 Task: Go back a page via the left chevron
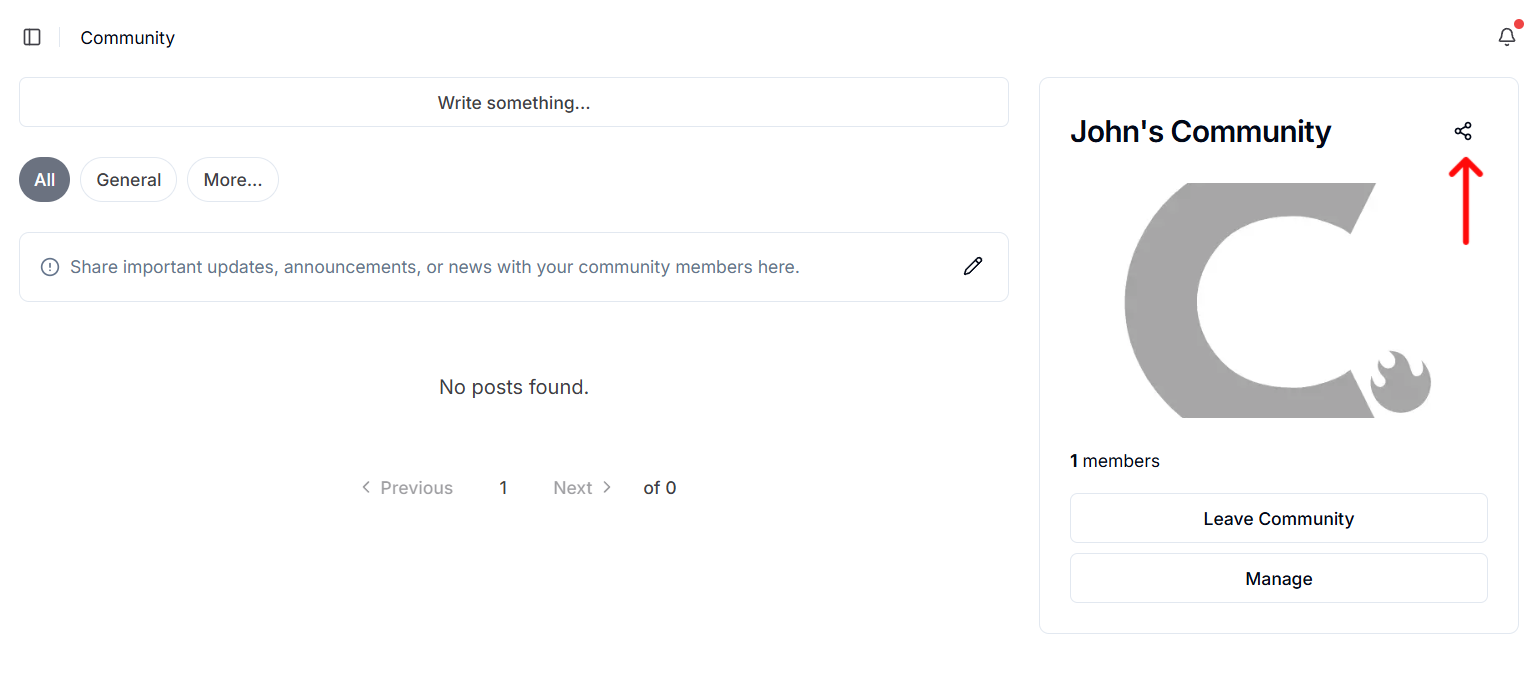(x=366, y=487)
